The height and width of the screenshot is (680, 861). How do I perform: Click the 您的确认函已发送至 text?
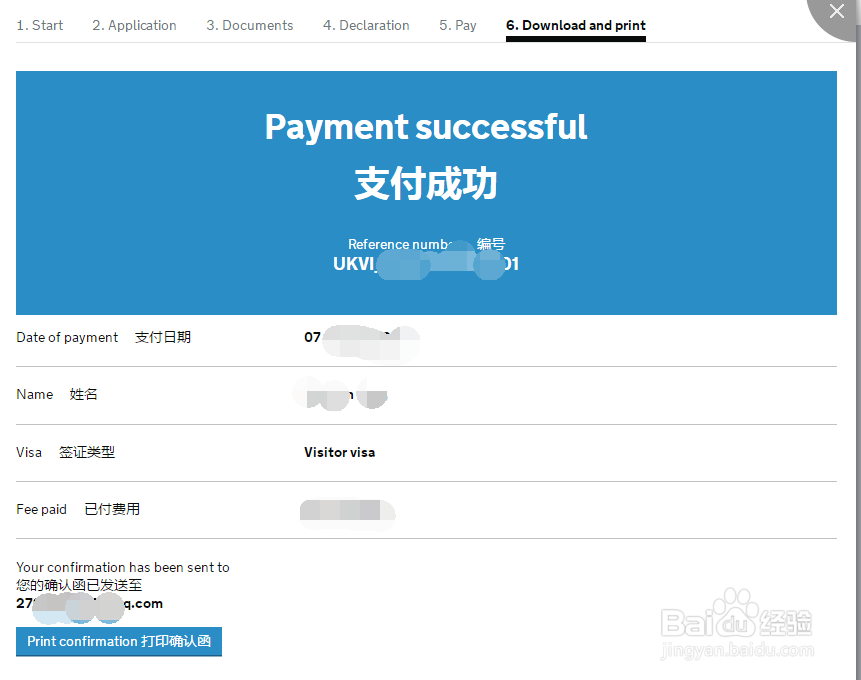tap(79, 585)
